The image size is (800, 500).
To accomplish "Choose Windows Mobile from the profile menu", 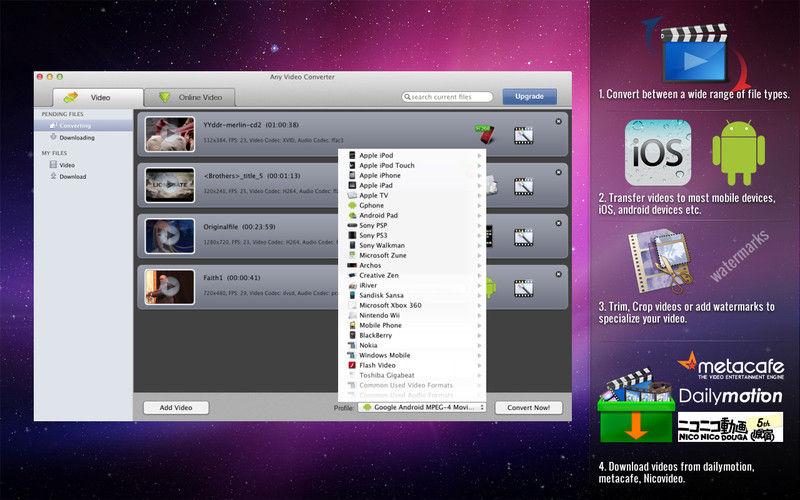I will click(412, 355).
